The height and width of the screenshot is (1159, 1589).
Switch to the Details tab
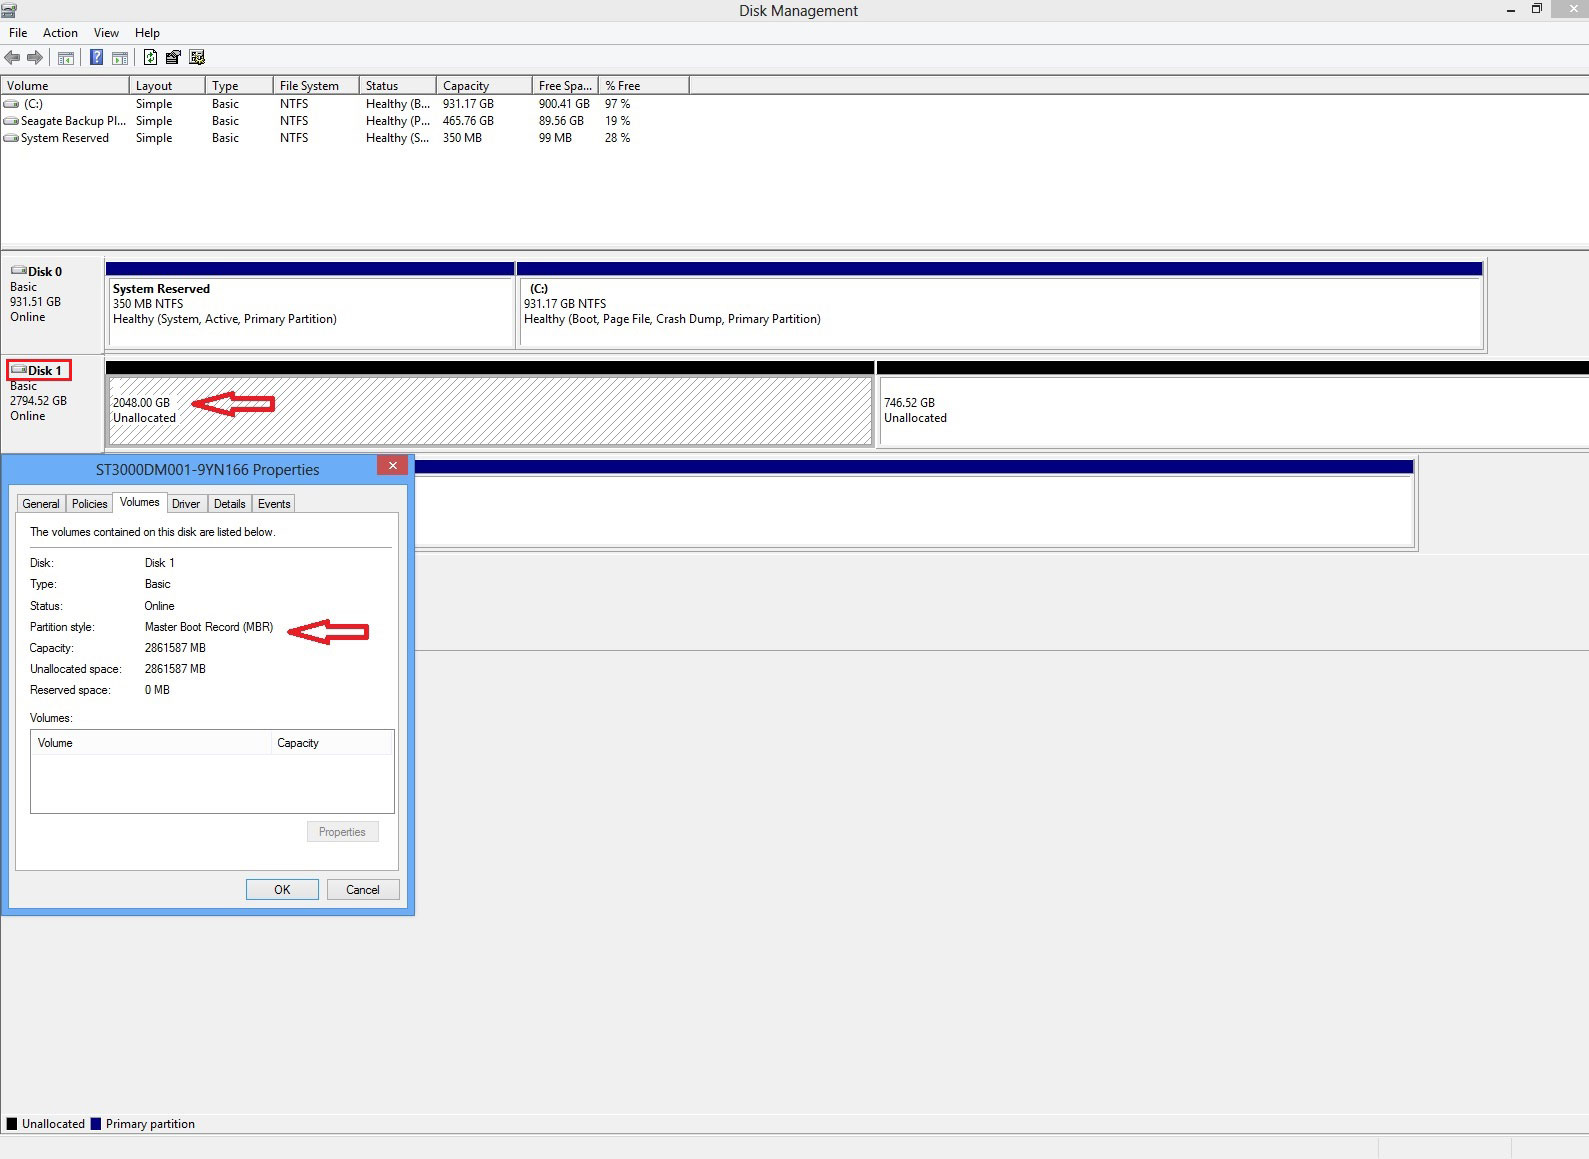click(x=229, y=504)
